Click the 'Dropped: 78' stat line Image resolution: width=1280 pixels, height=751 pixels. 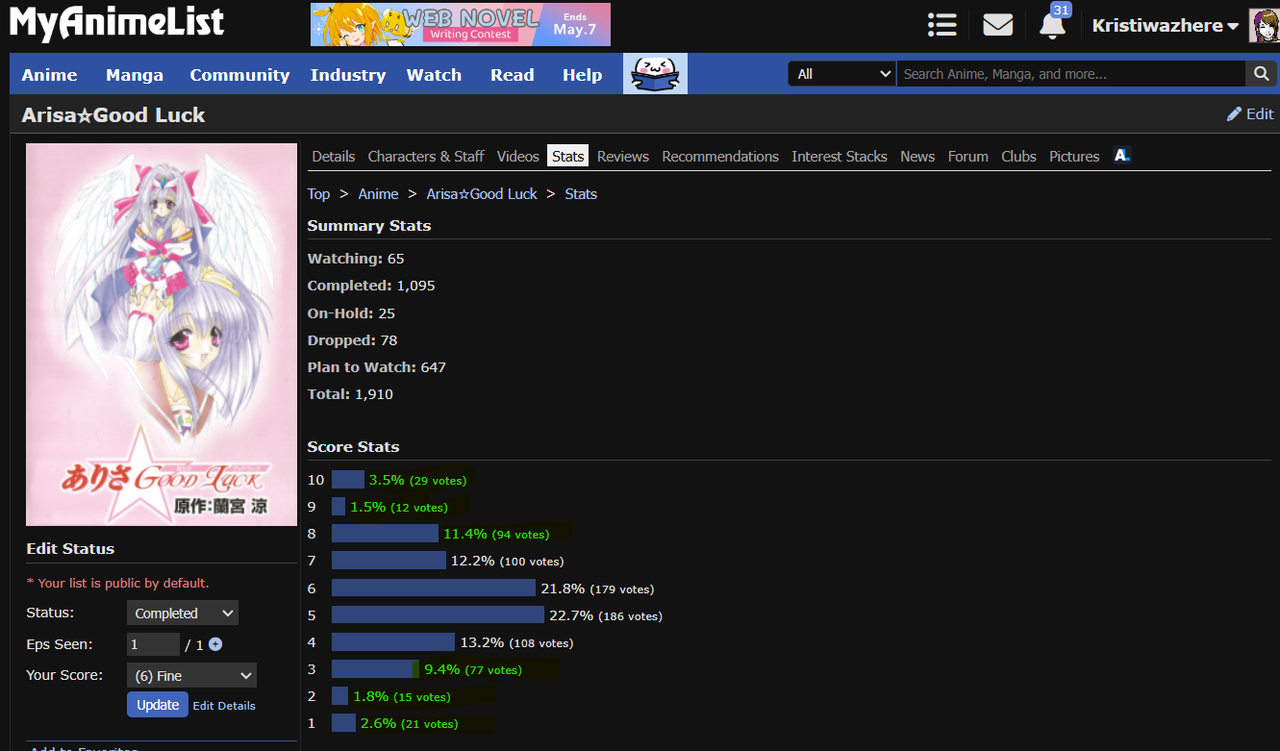(x=352, y=340)
